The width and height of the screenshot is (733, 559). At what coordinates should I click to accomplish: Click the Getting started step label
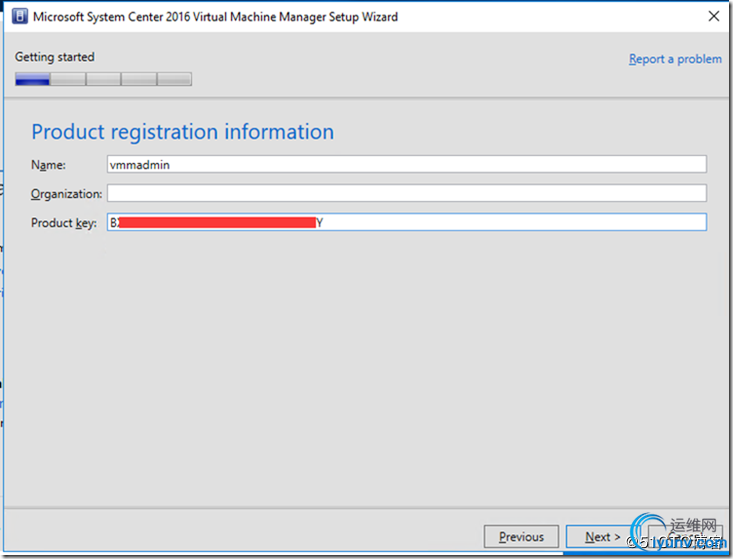point(54,58)
